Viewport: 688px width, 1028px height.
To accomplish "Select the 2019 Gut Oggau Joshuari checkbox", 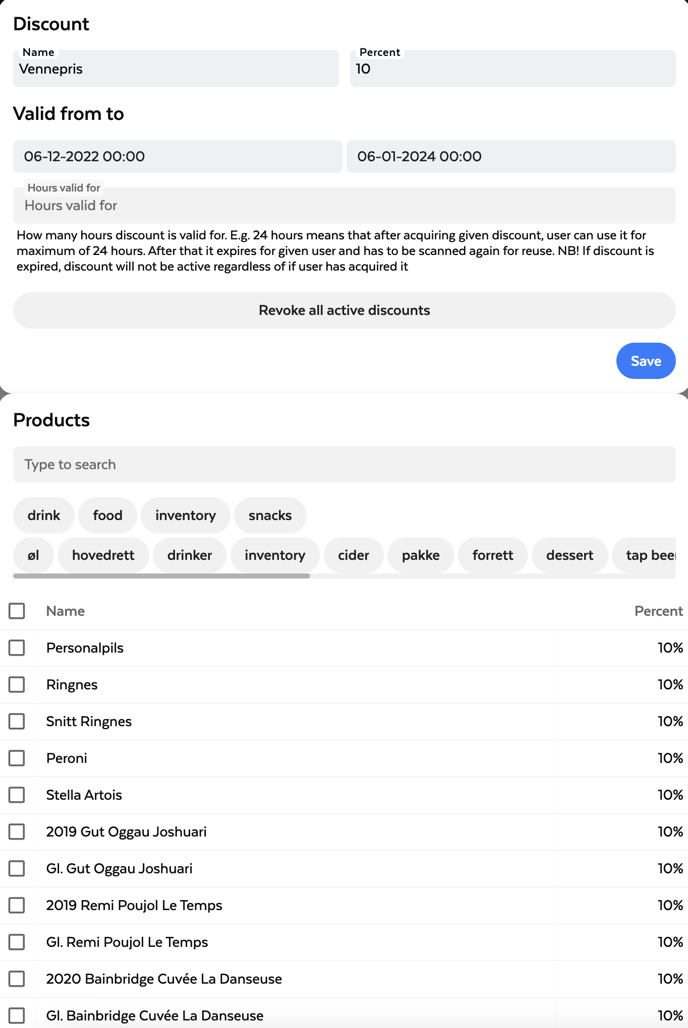I will 17,832.
